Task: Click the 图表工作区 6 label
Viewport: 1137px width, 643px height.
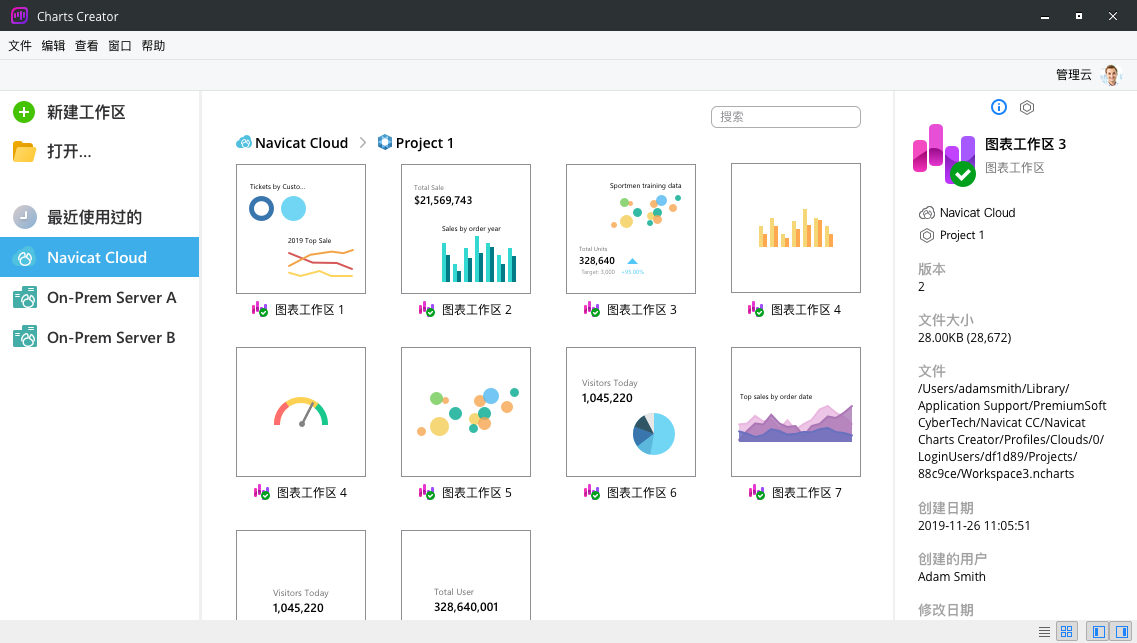Action: (642, 492)
